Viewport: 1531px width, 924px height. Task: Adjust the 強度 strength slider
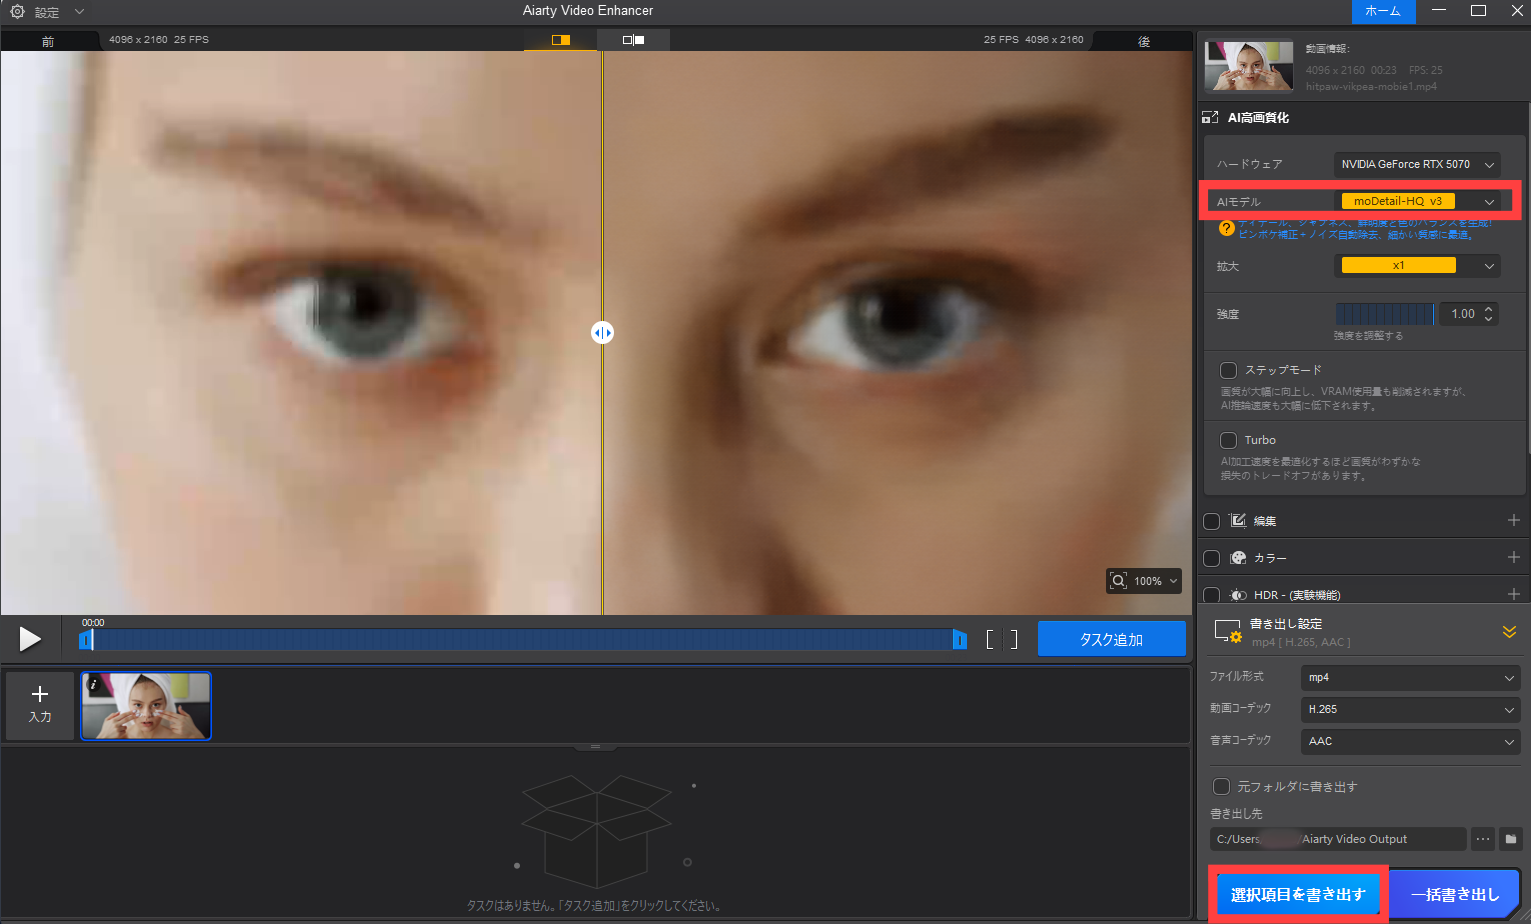pos(1385,313)
